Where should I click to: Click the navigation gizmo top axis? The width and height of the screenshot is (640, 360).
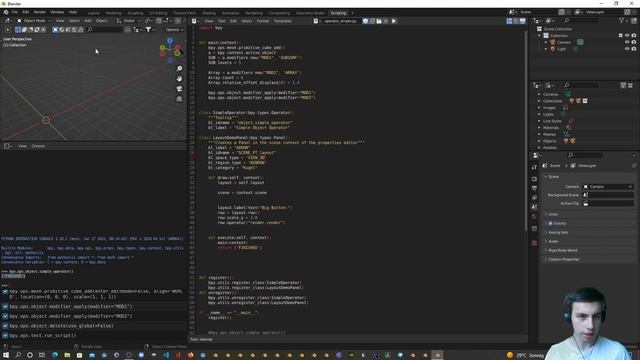click(x=170, y=40)
